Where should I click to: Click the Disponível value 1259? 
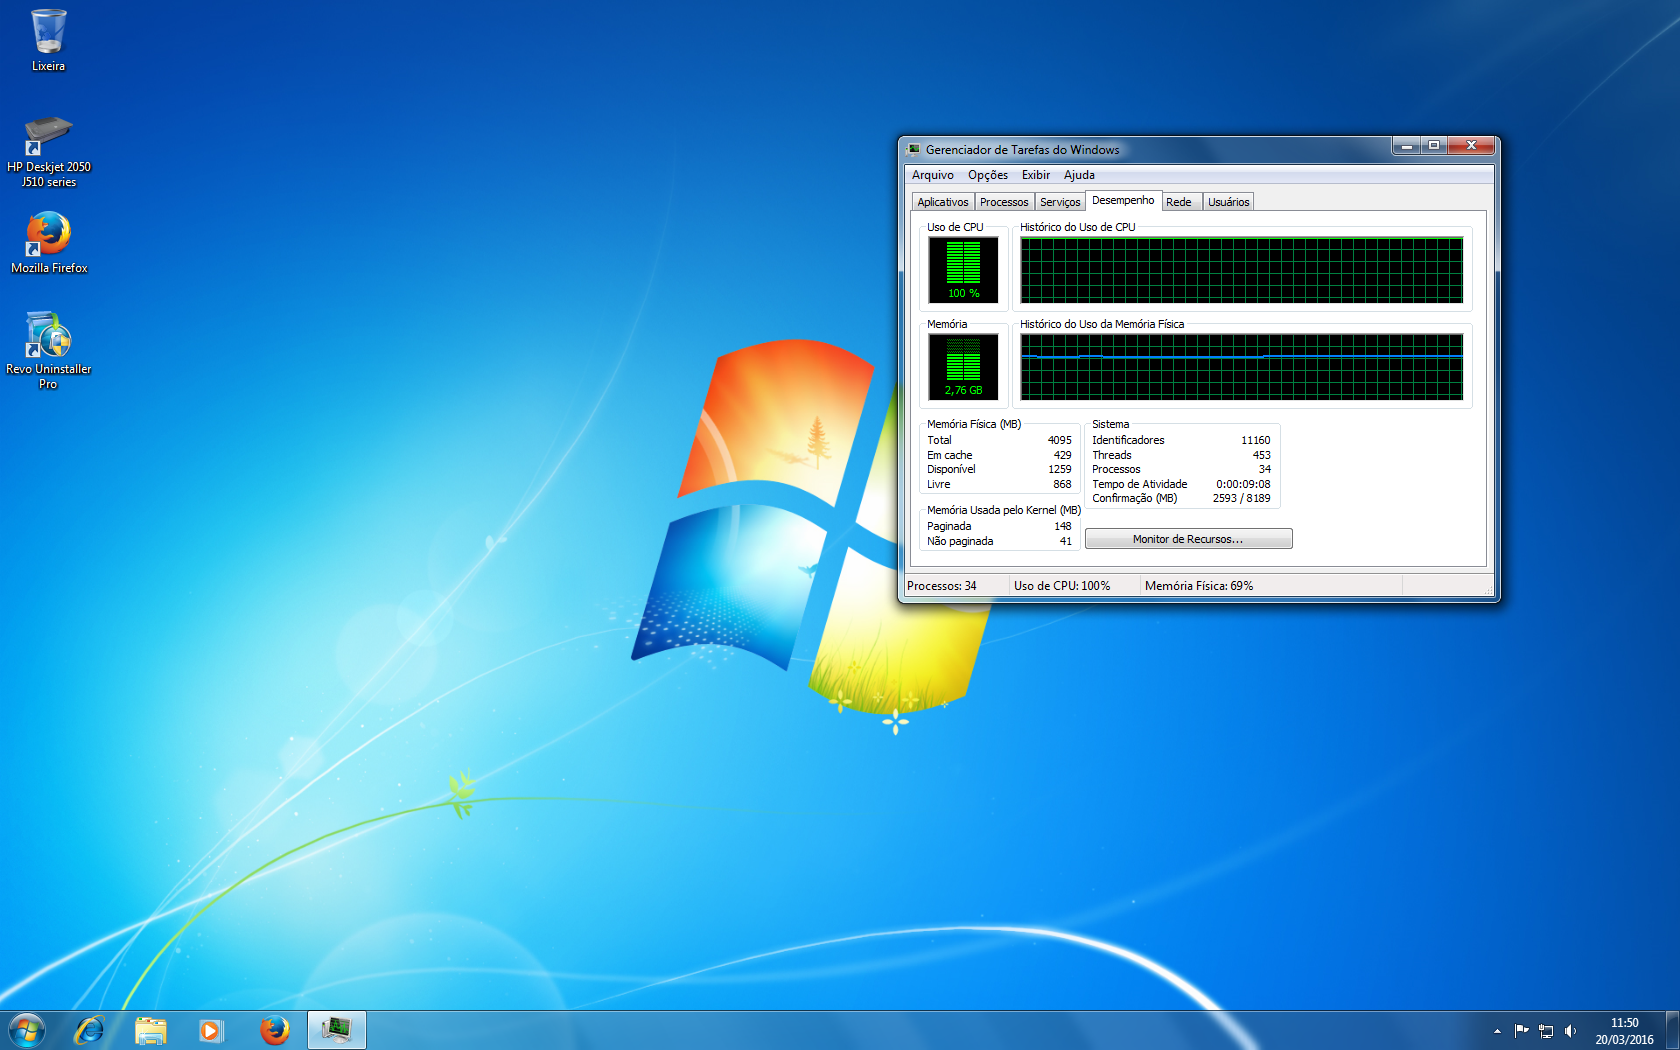[x=1059, y=469]
